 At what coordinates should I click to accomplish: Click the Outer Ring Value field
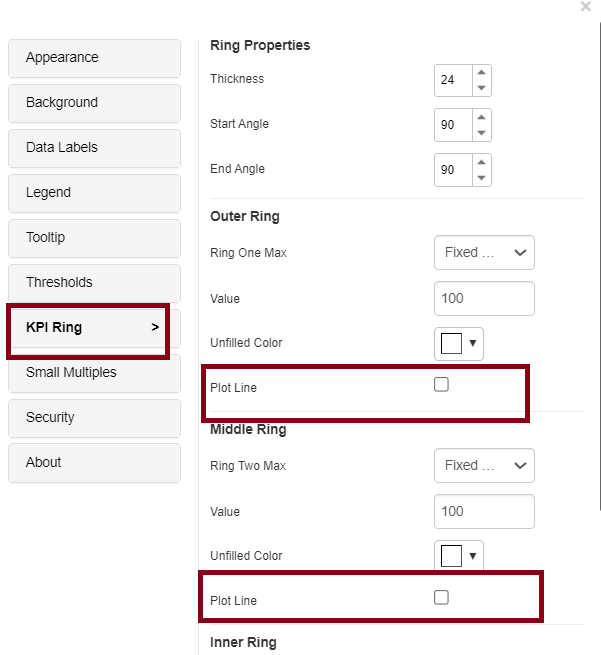[484, 299]
